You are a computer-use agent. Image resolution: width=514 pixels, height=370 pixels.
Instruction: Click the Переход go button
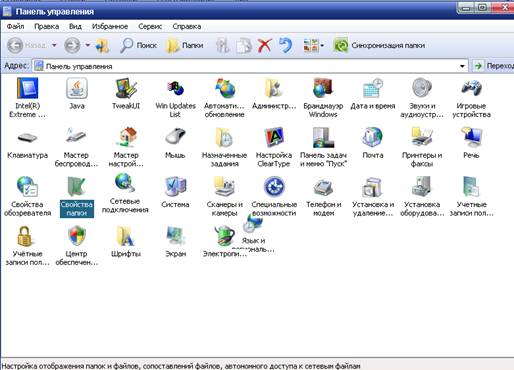(x=494, y=66)
